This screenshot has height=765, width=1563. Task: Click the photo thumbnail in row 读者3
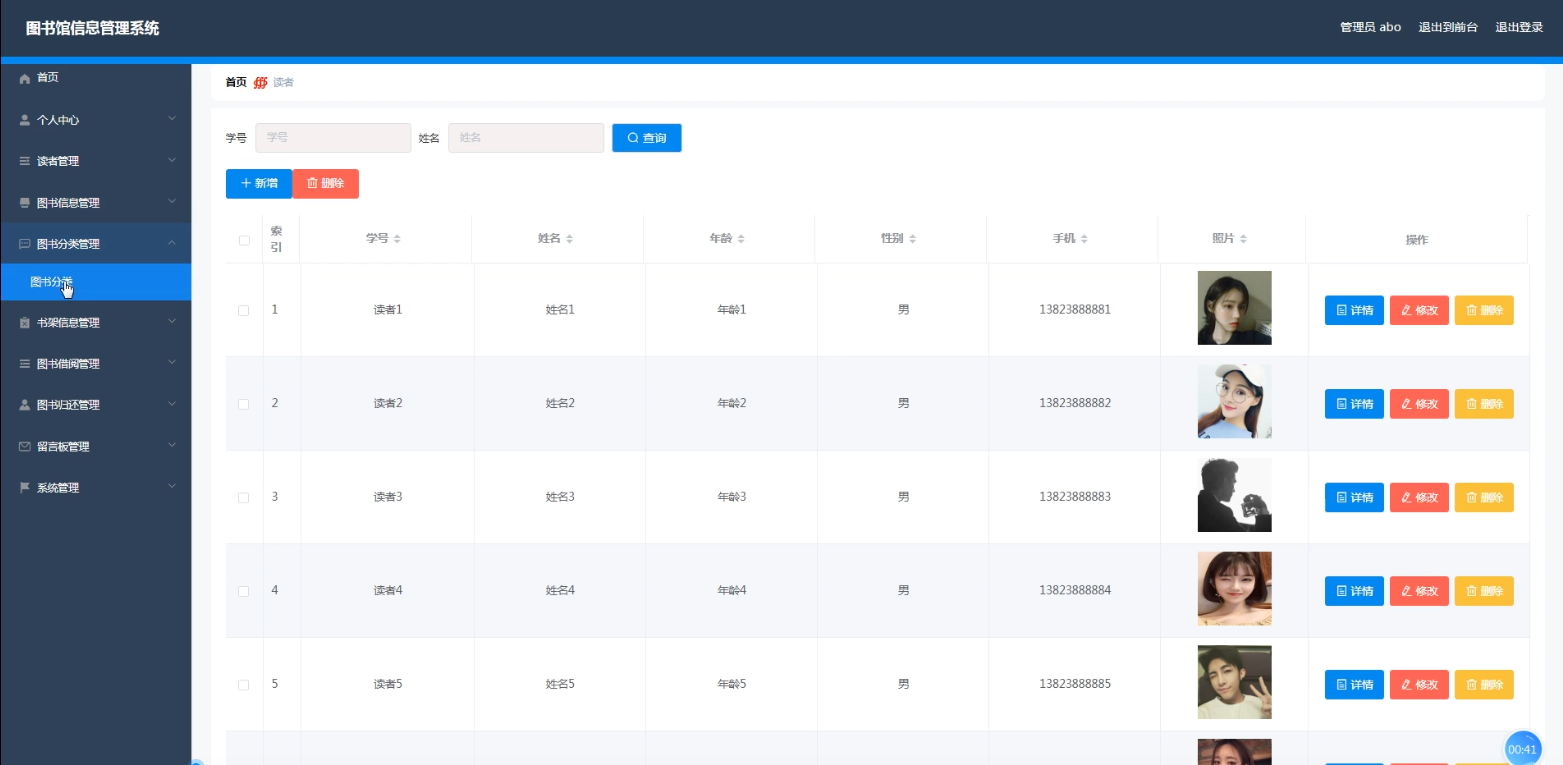[x=1234, y=495]
